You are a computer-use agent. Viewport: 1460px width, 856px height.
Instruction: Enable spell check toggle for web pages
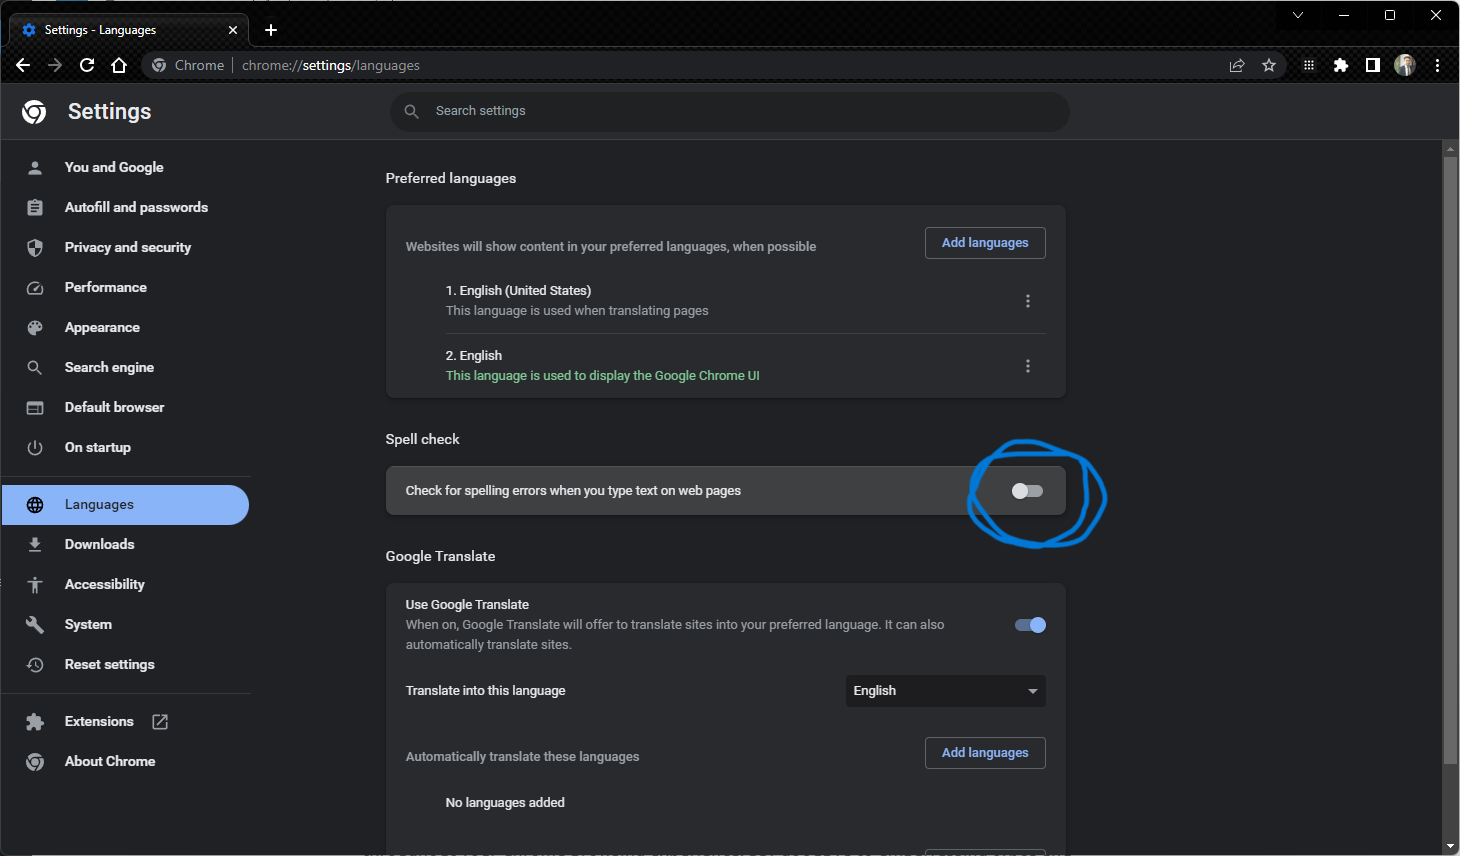point(1027,491)
